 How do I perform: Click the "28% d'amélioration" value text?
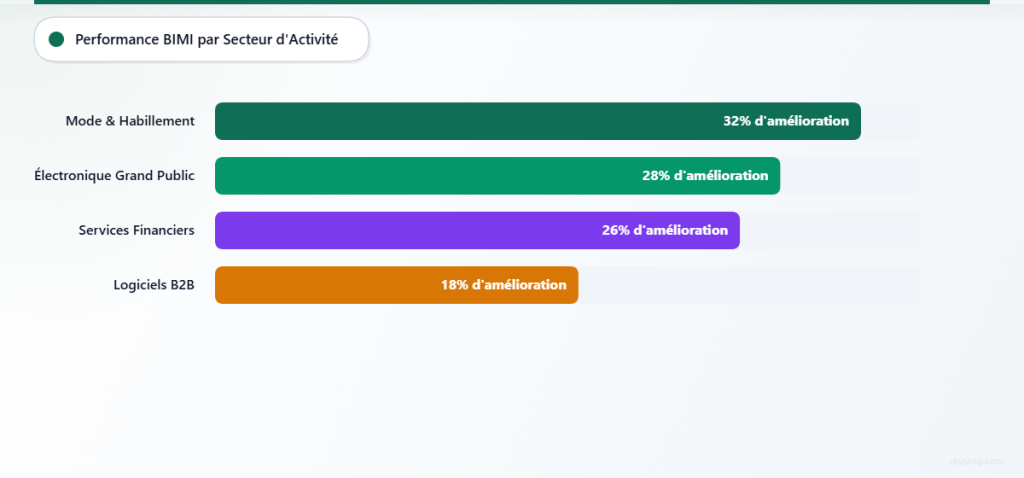704,176
